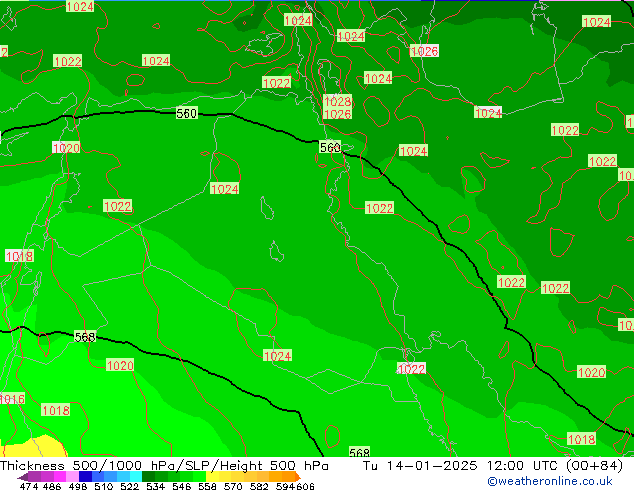Click the small island outline in the map center

(266, 208)
